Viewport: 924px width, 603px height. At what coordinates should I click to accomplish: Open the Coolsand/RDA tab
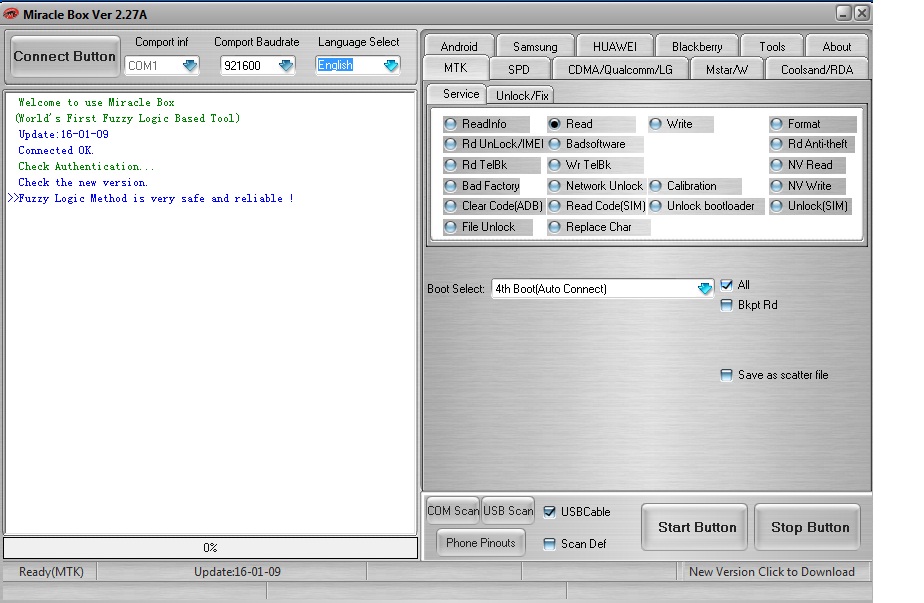point(817,70)
